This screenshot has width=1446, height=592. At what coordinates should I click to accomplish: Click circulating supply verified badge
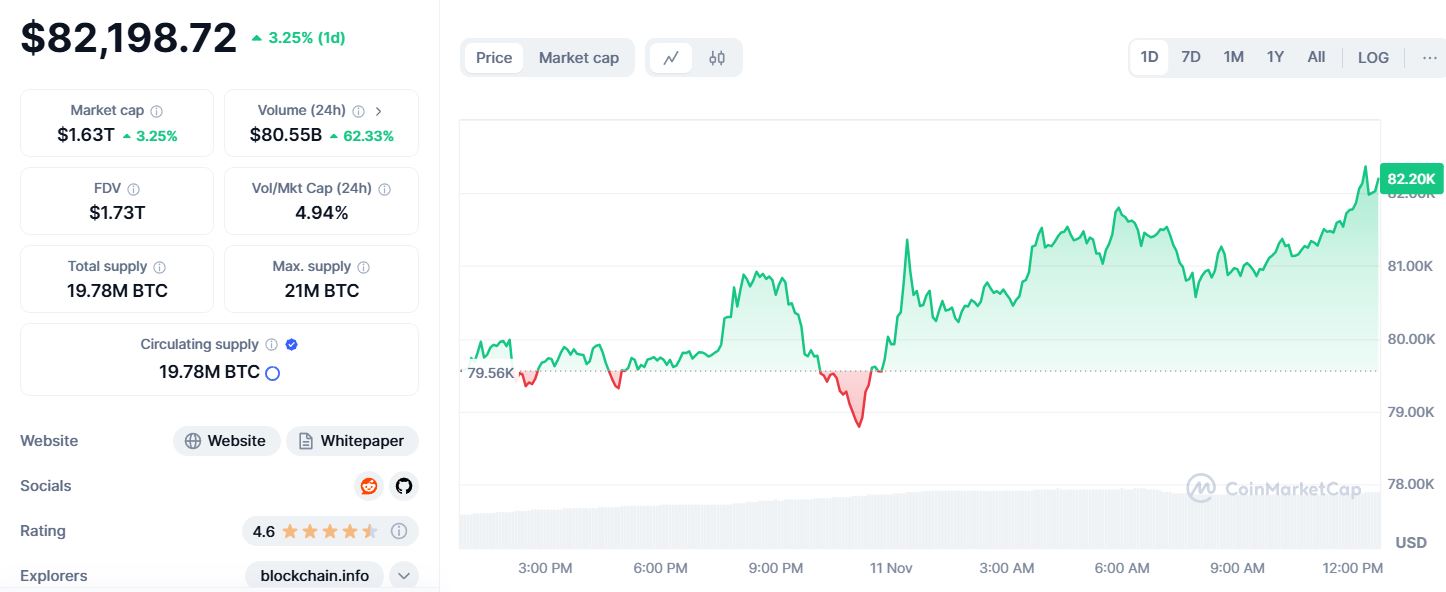pyautogui.click(x=292, y=344)
